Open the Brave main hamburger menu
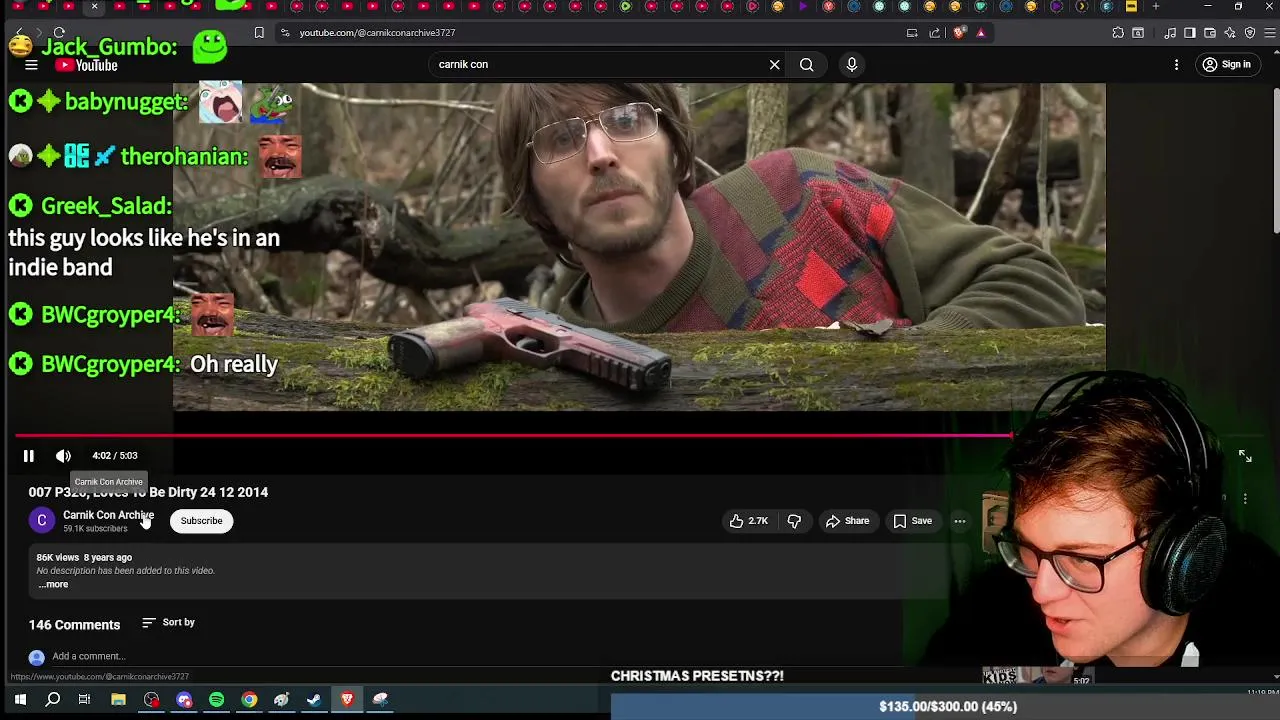The image size is (1280, 720). click(1270, 33)
